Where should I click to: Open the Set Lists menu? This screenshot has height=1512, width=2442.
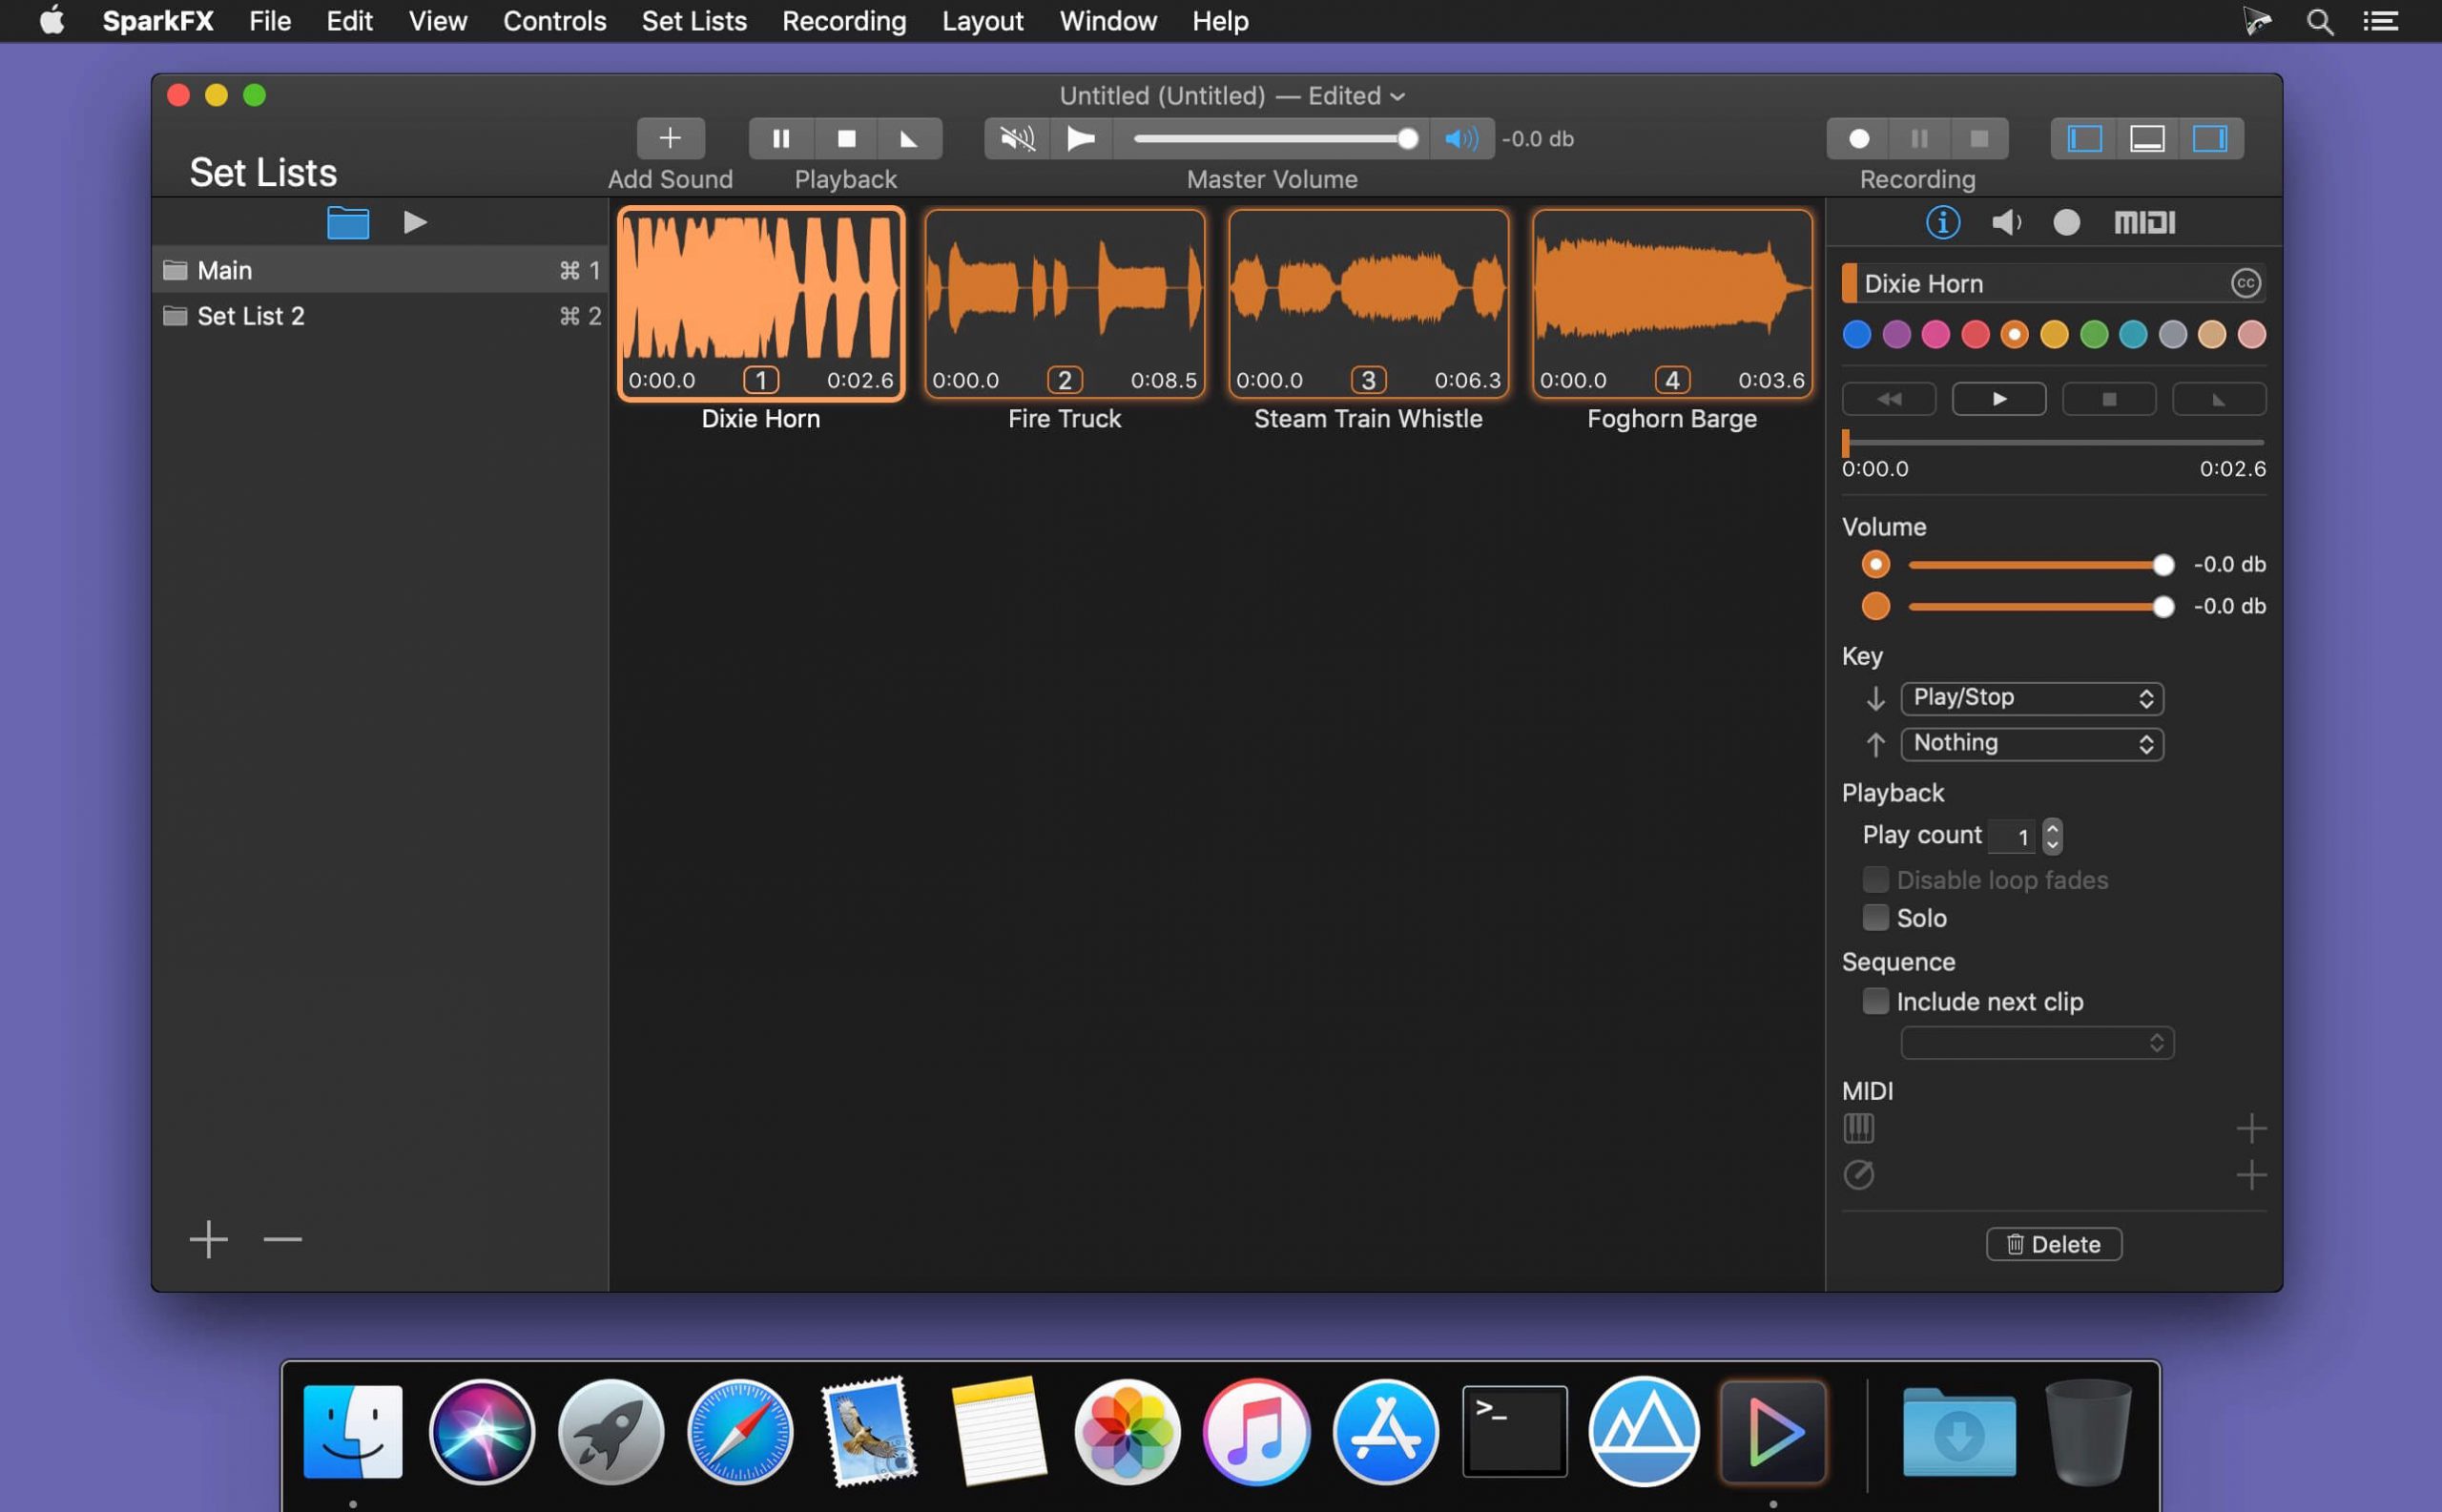click(693, 21)
